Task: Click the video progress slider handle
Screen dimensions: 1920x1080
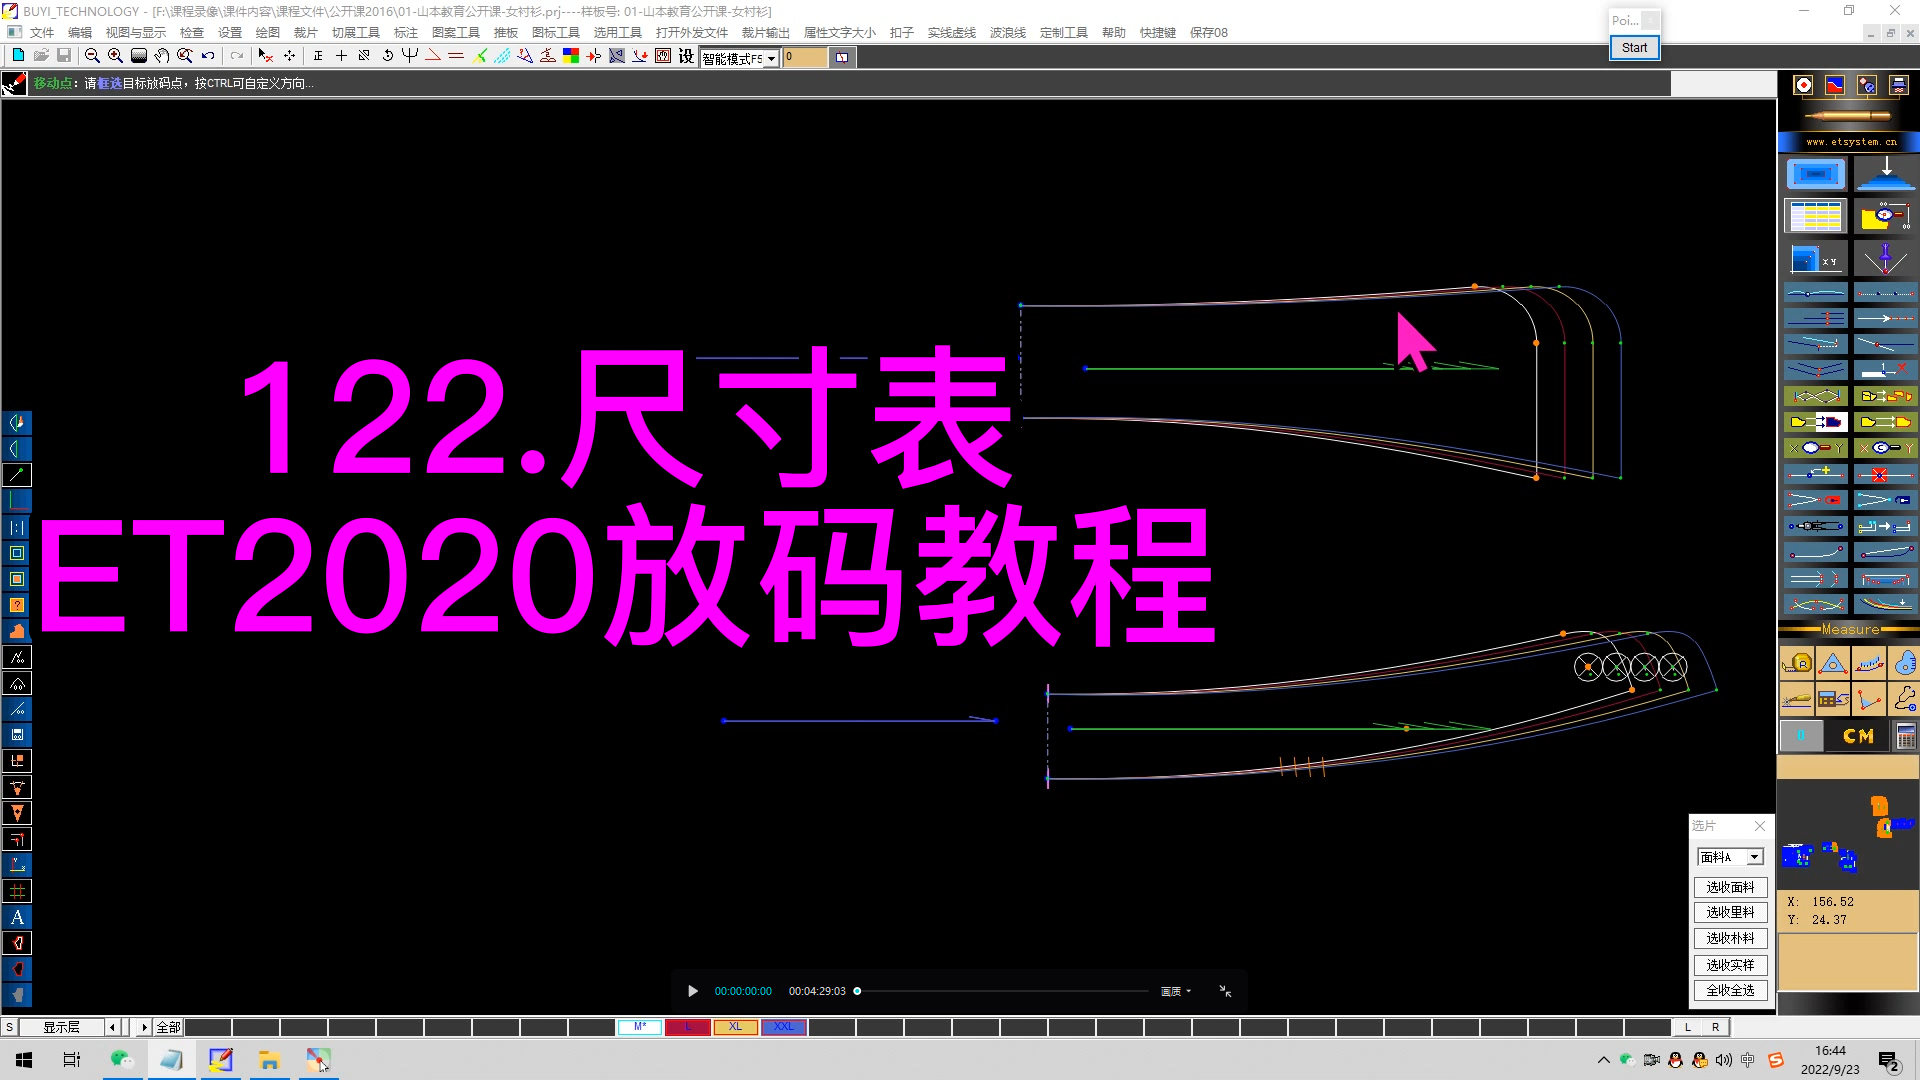Action: tap(857, 991)
